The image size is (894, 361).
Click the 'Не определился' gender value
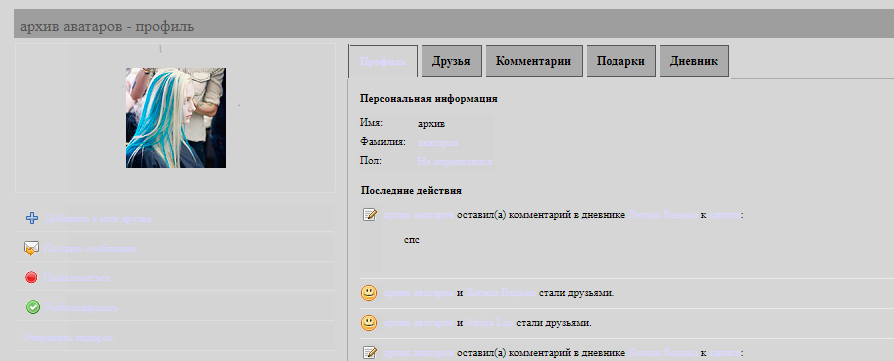pos(454,161)
